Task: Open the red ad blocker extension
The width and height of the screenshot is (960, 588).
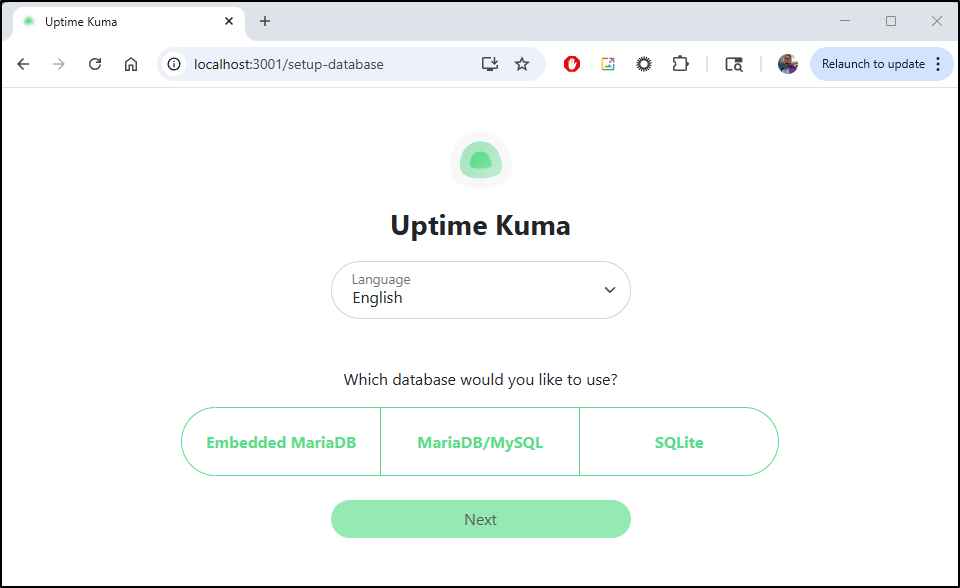Action: tap(572, 64)
